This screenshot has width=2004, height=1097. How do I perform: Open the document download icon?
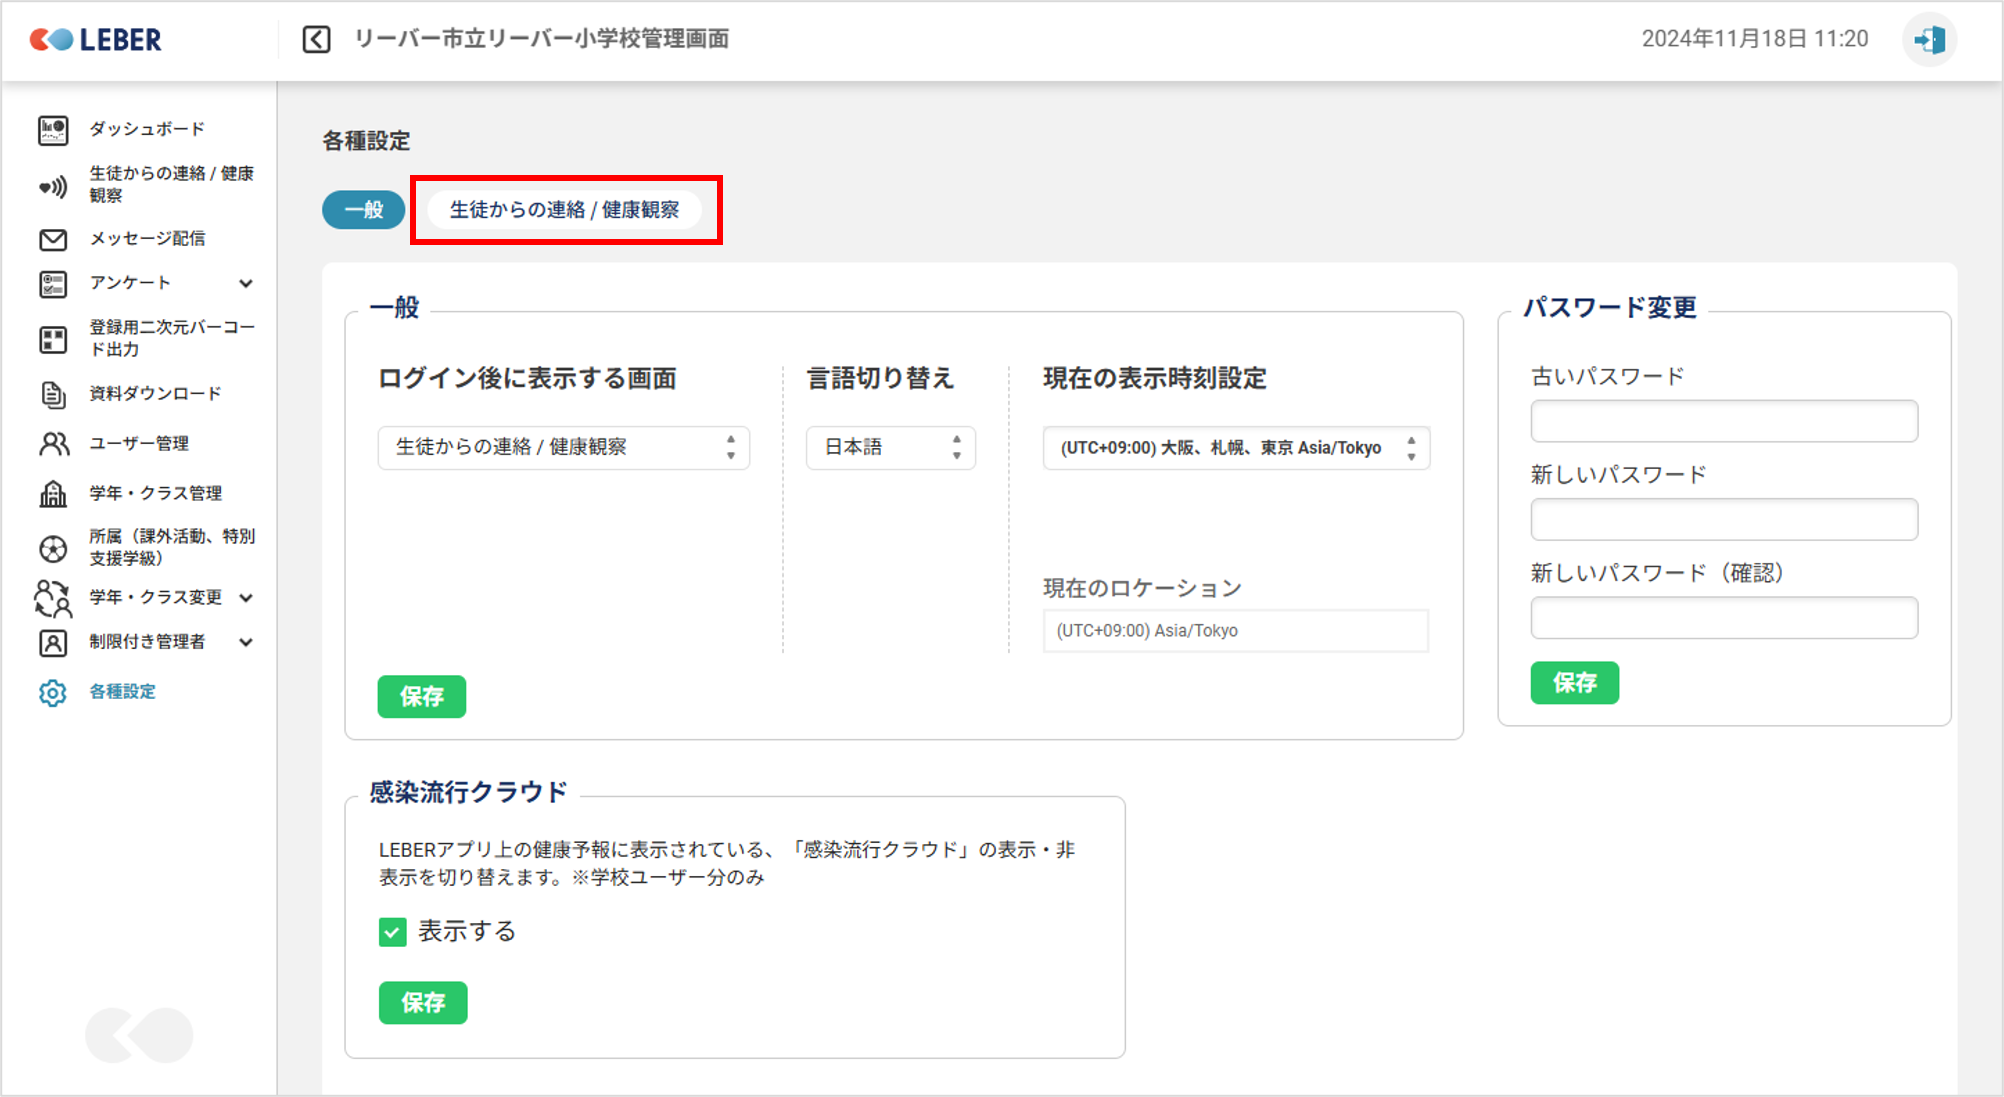[53, 394]
